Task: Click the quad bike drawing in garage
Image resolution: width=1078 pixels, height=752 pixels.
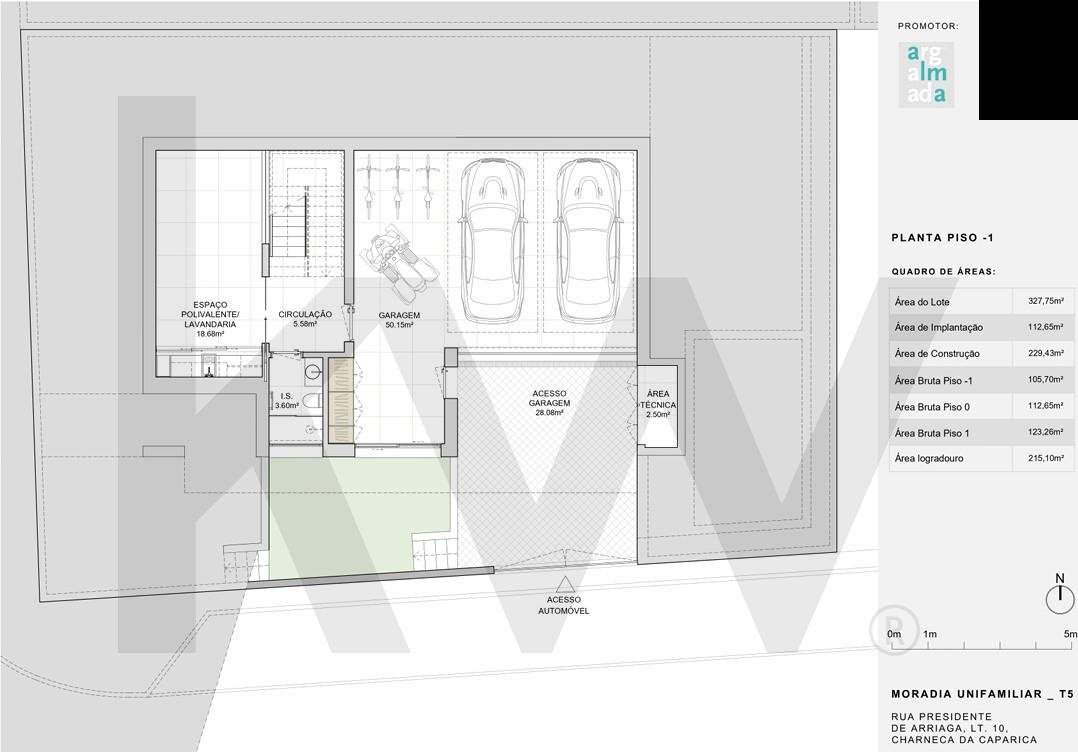Action: point(400,263)
